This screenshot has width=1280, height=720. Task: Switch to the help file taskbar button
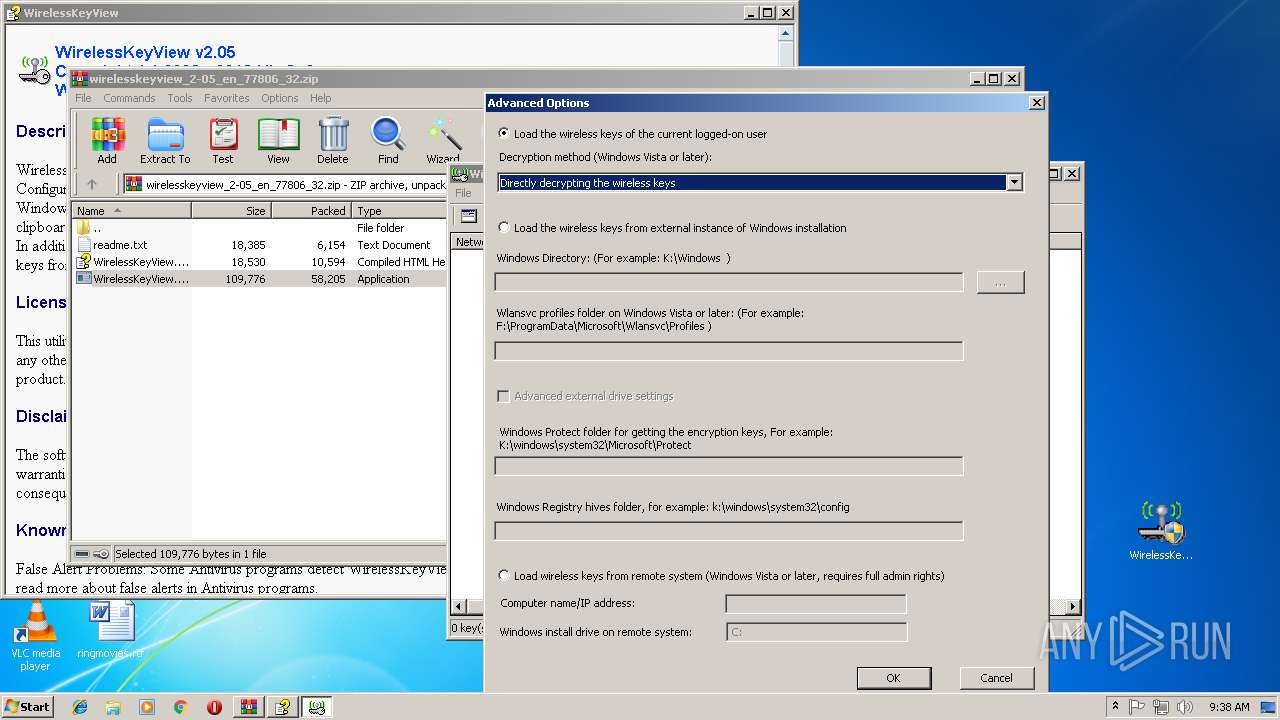tap(283, 707)
